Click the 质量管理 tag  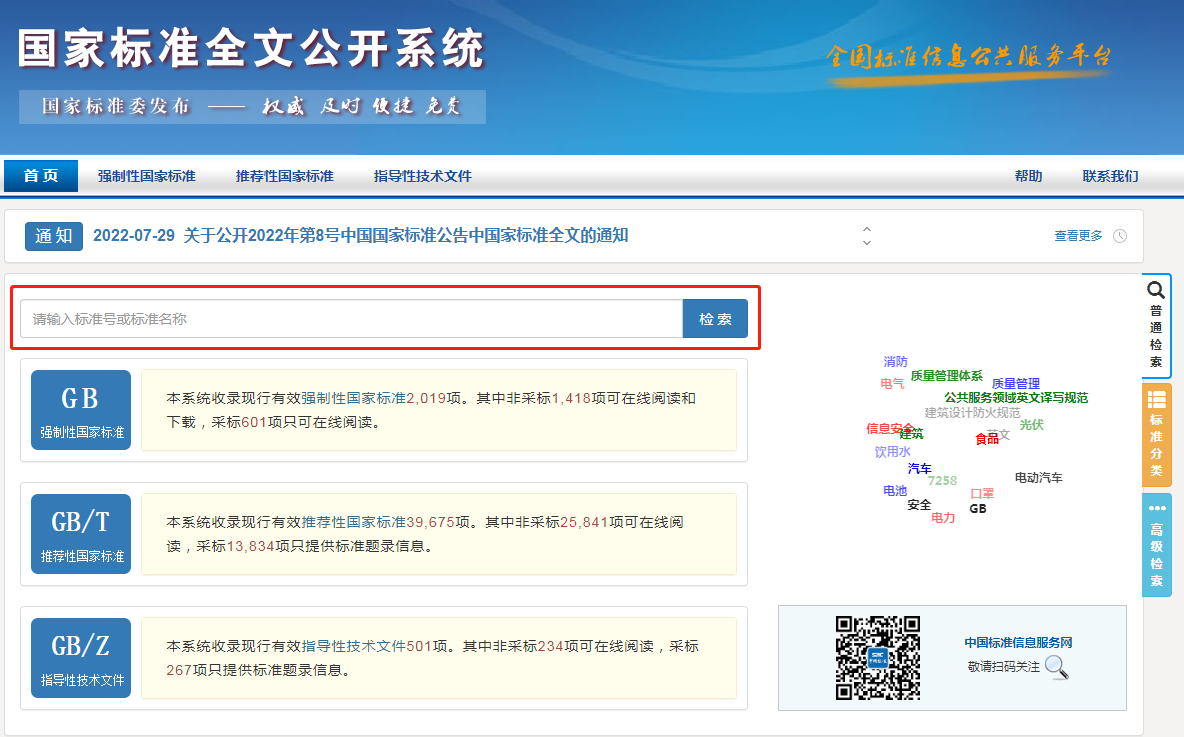point(1016,384)
